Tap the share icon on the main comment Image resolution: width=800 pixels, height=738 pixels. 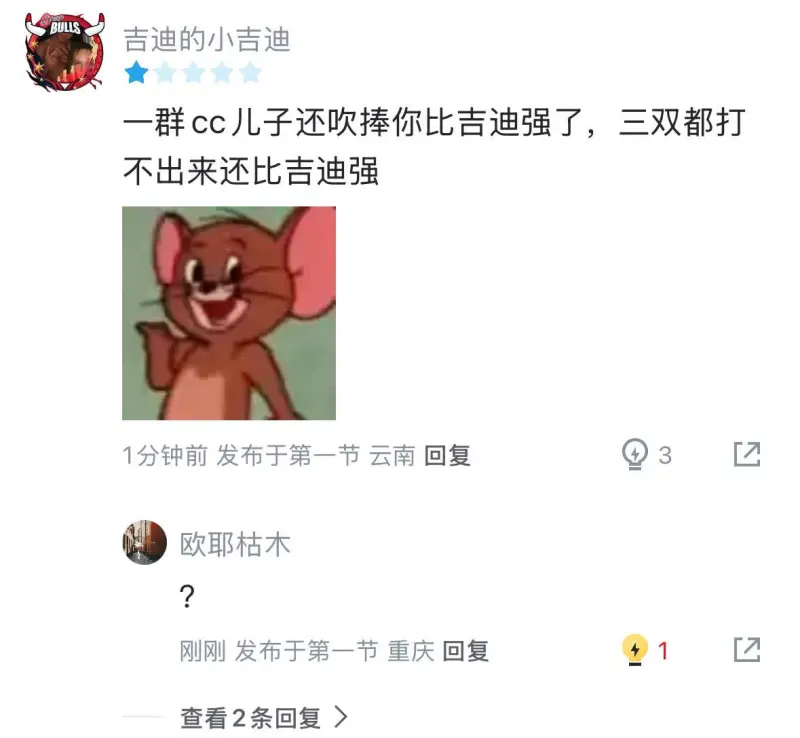747,454
